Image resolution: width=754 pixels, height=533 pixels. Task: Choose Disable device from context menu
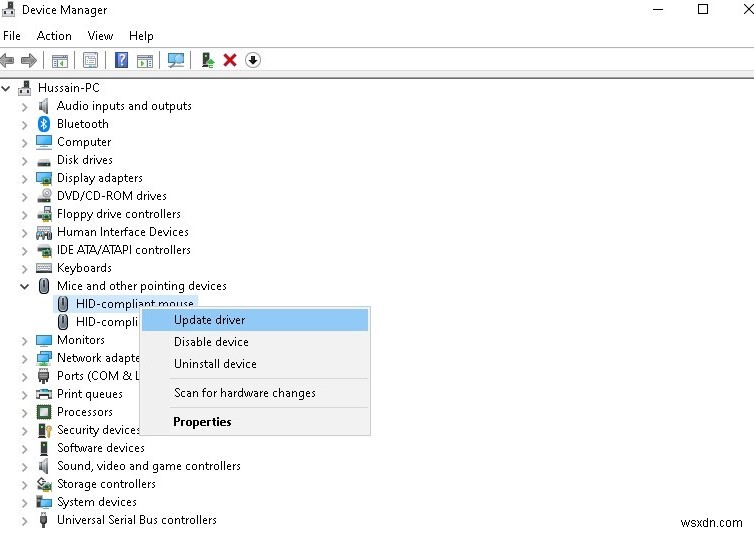(x=255, y=342)
